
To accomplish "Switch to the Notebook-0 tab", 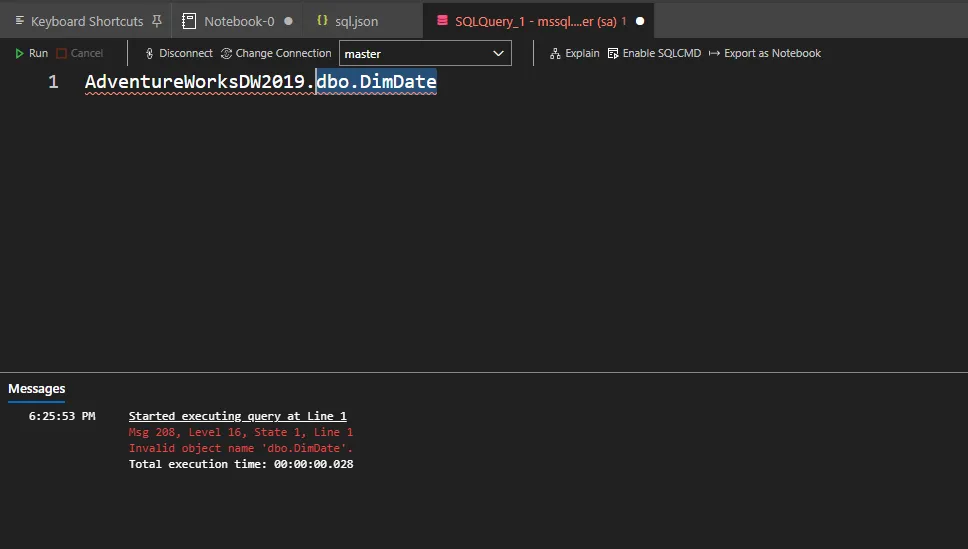I will [239, 21].
